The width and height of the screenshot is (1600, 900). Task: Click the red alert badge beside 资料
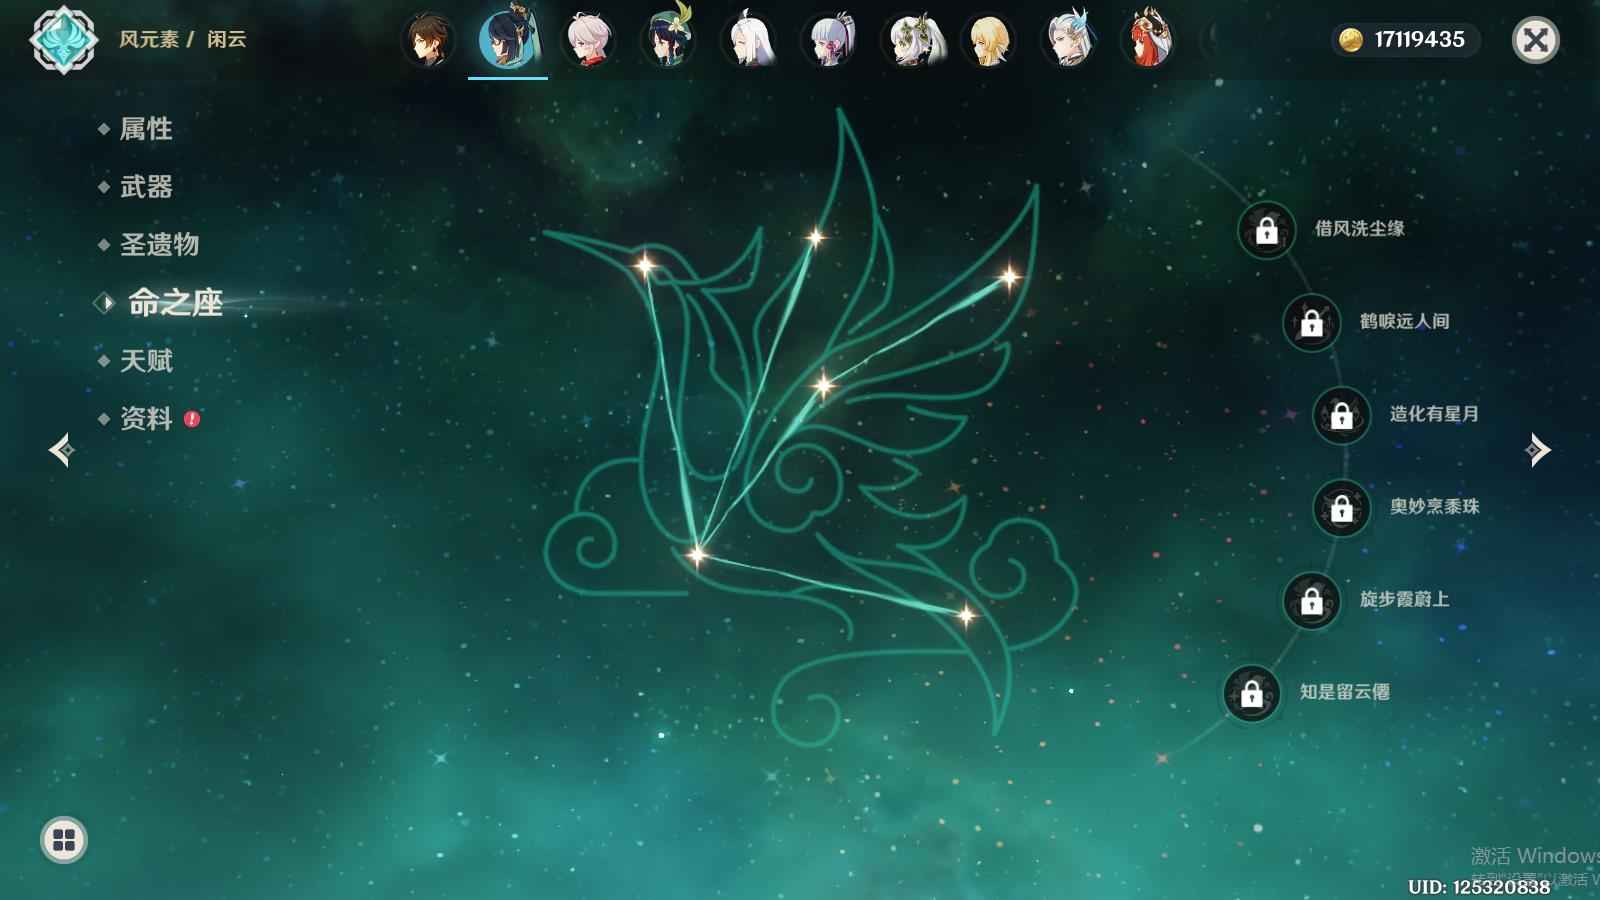(192, 419)
